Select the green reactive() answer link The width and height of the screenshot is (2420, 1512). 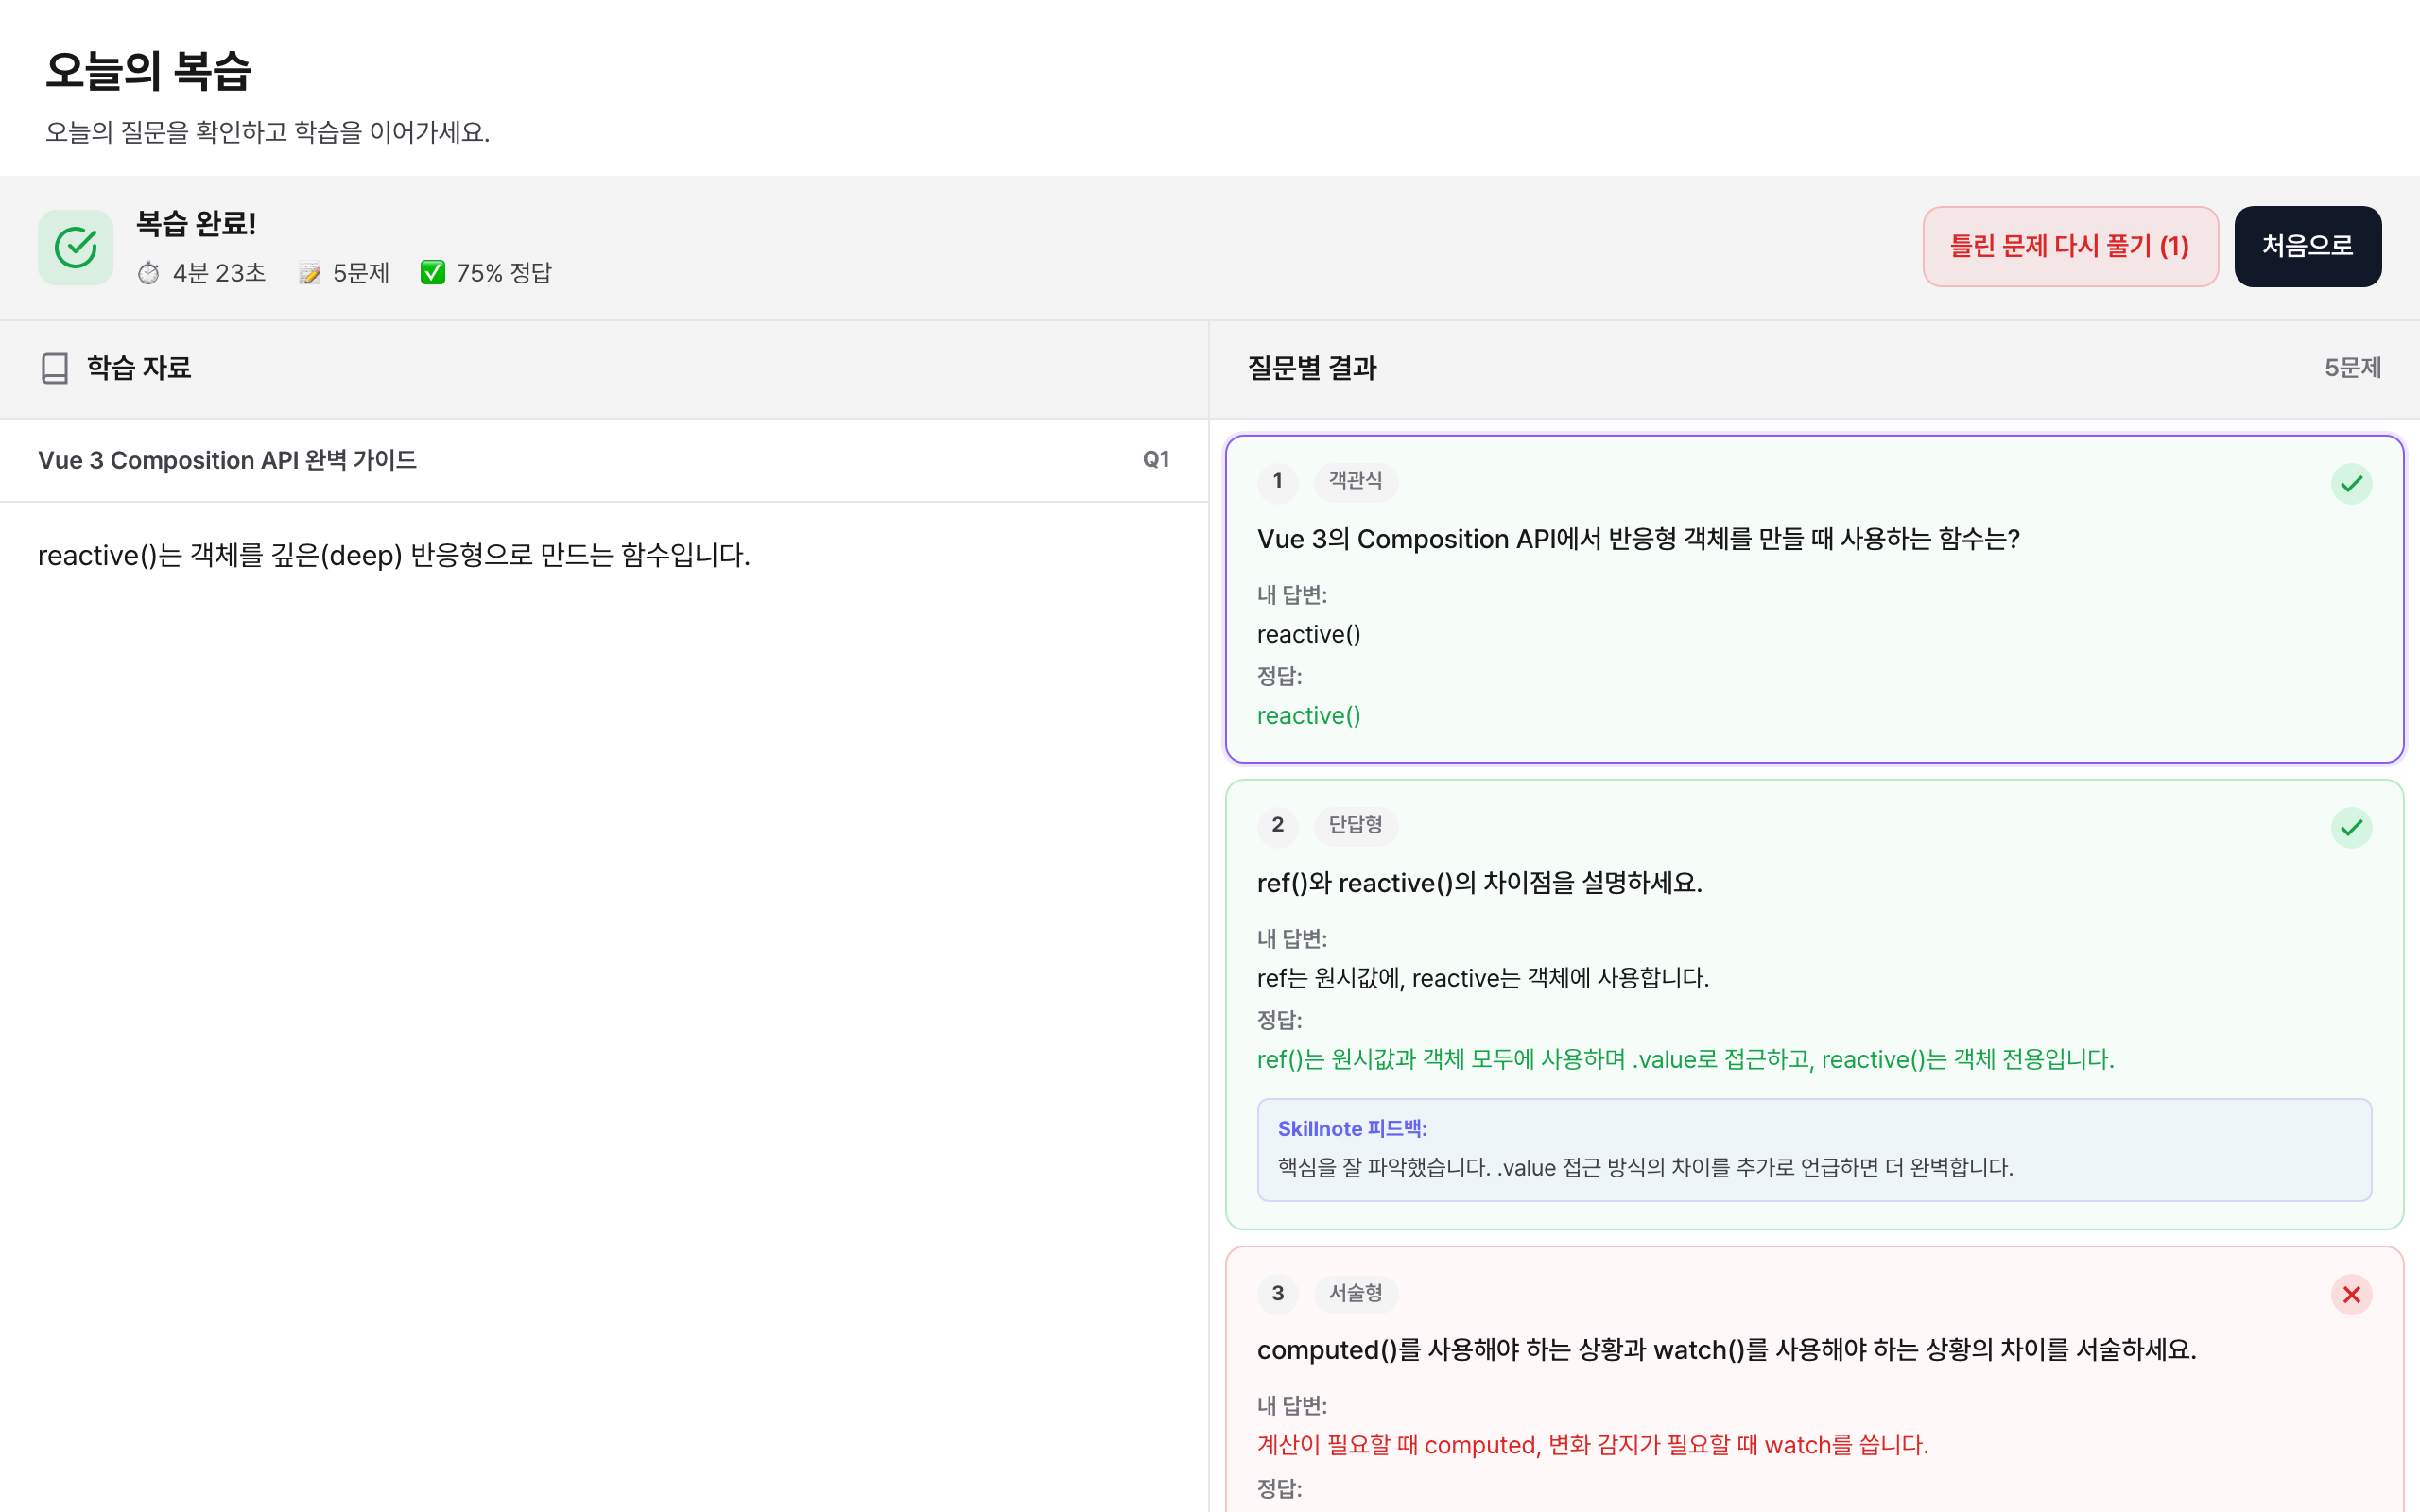(1309, 715)
